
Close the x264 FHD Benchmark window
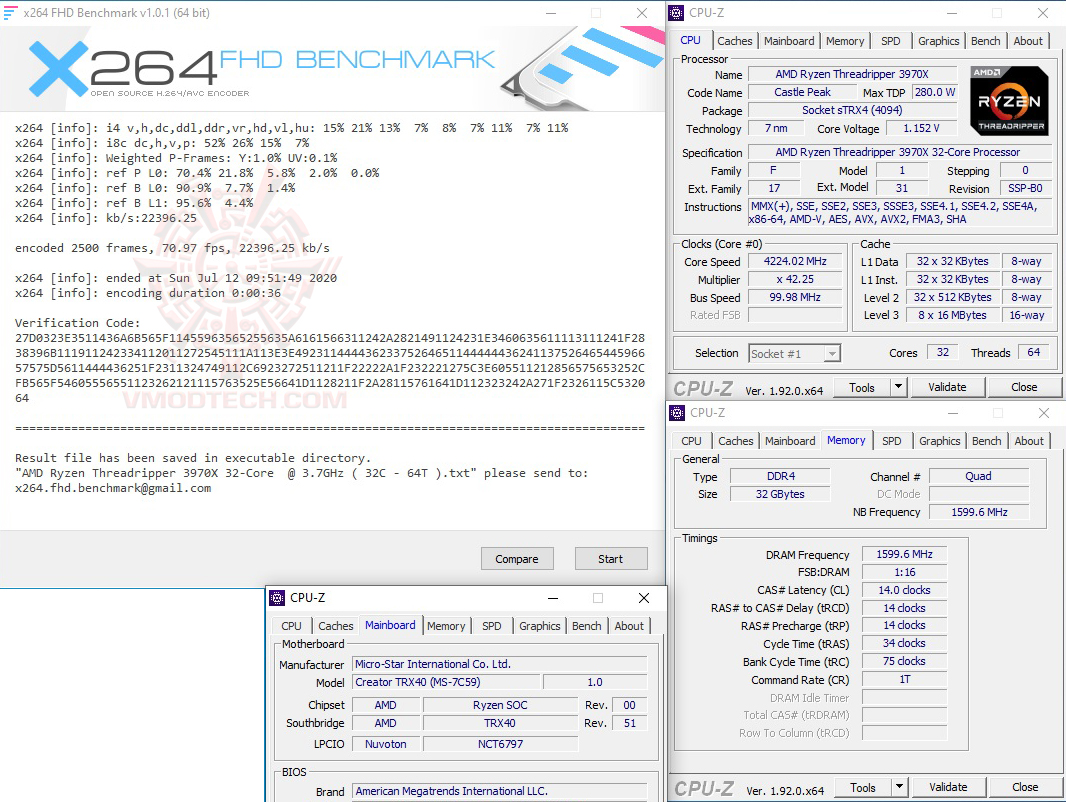click(641, 13)
